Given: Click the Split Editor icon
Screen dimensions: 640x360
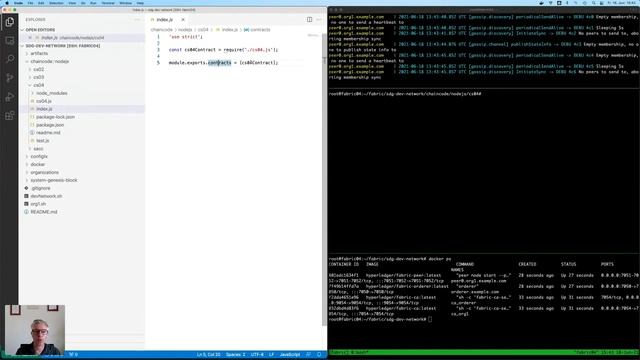Looking at the screenshot, I should (309, 19).
